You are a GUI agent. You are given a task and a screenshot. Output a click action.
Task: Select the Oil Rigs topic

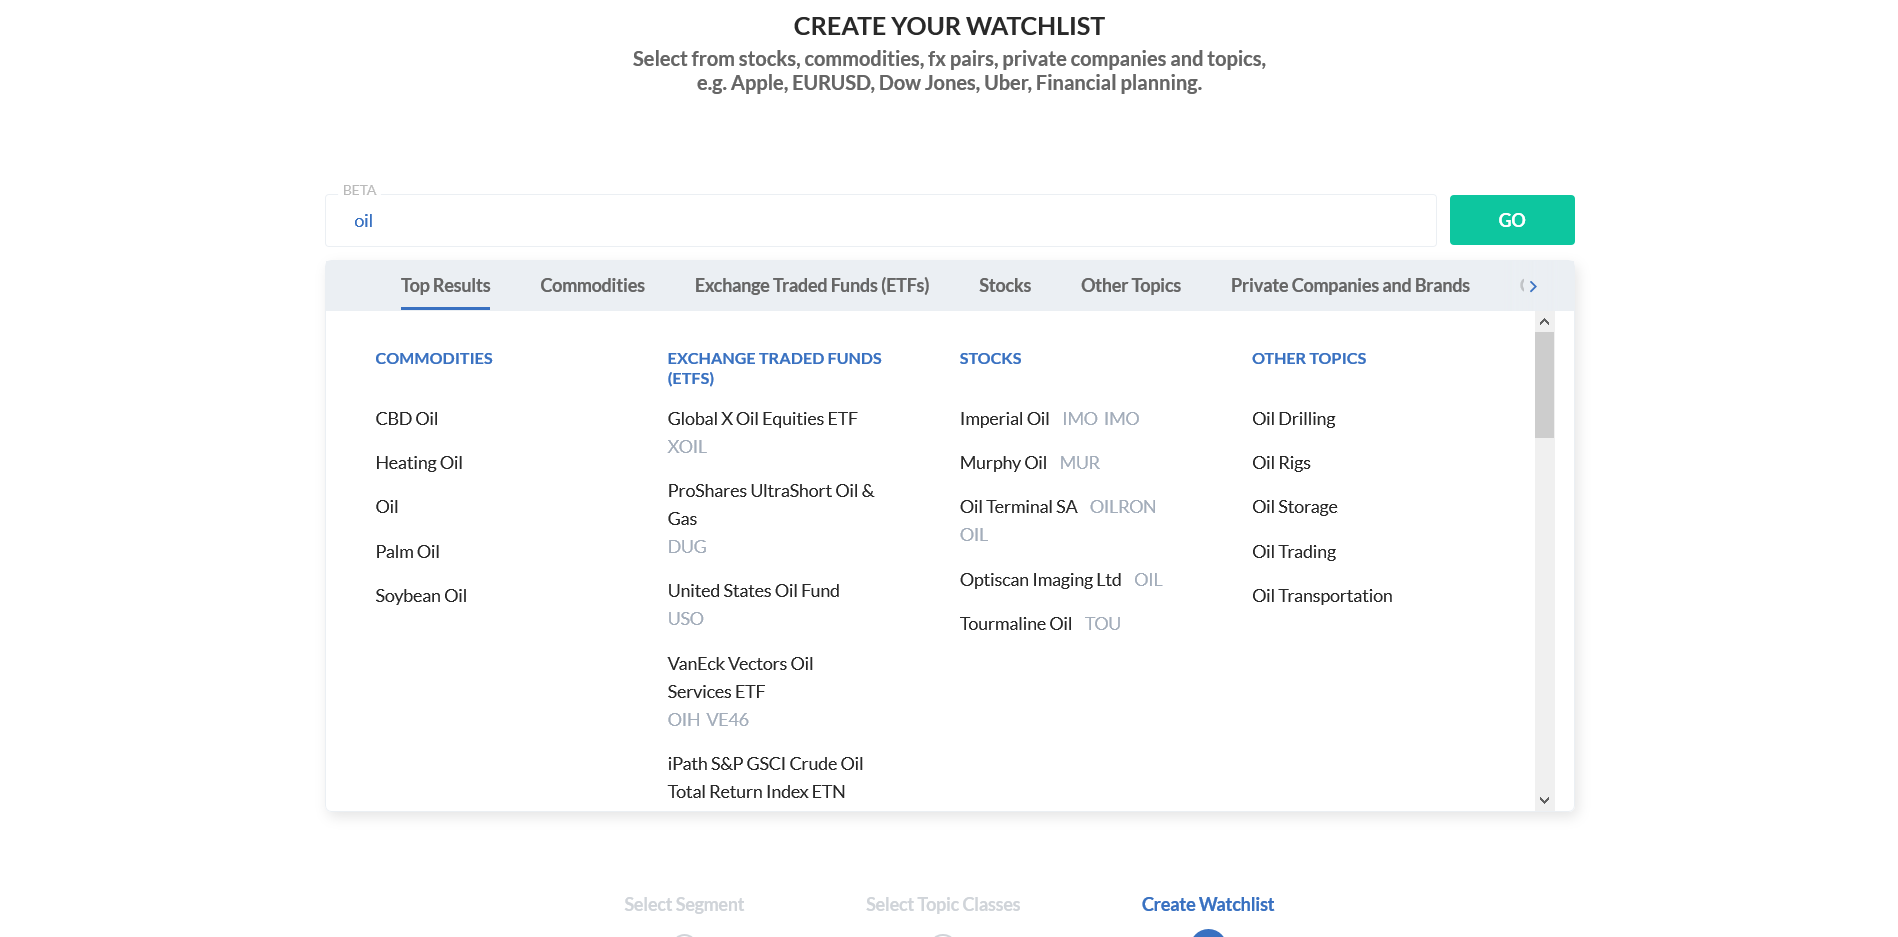click(1281, 463)
